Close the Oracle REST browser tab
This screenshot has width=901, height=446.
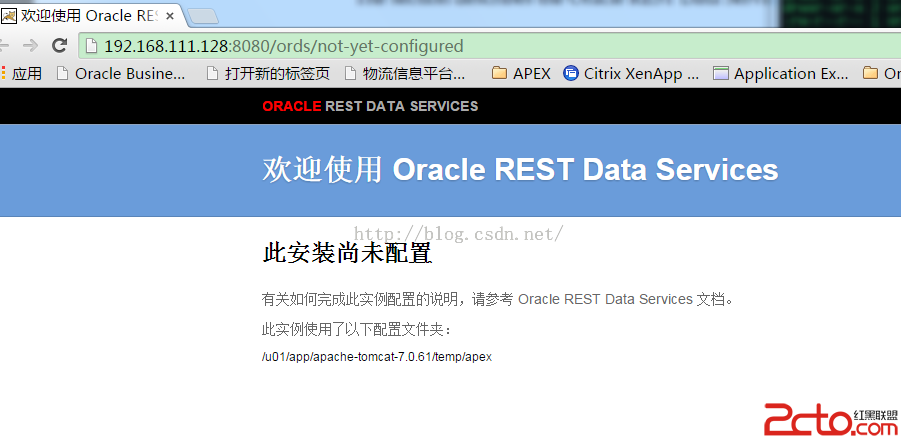(x=170, y=16)
